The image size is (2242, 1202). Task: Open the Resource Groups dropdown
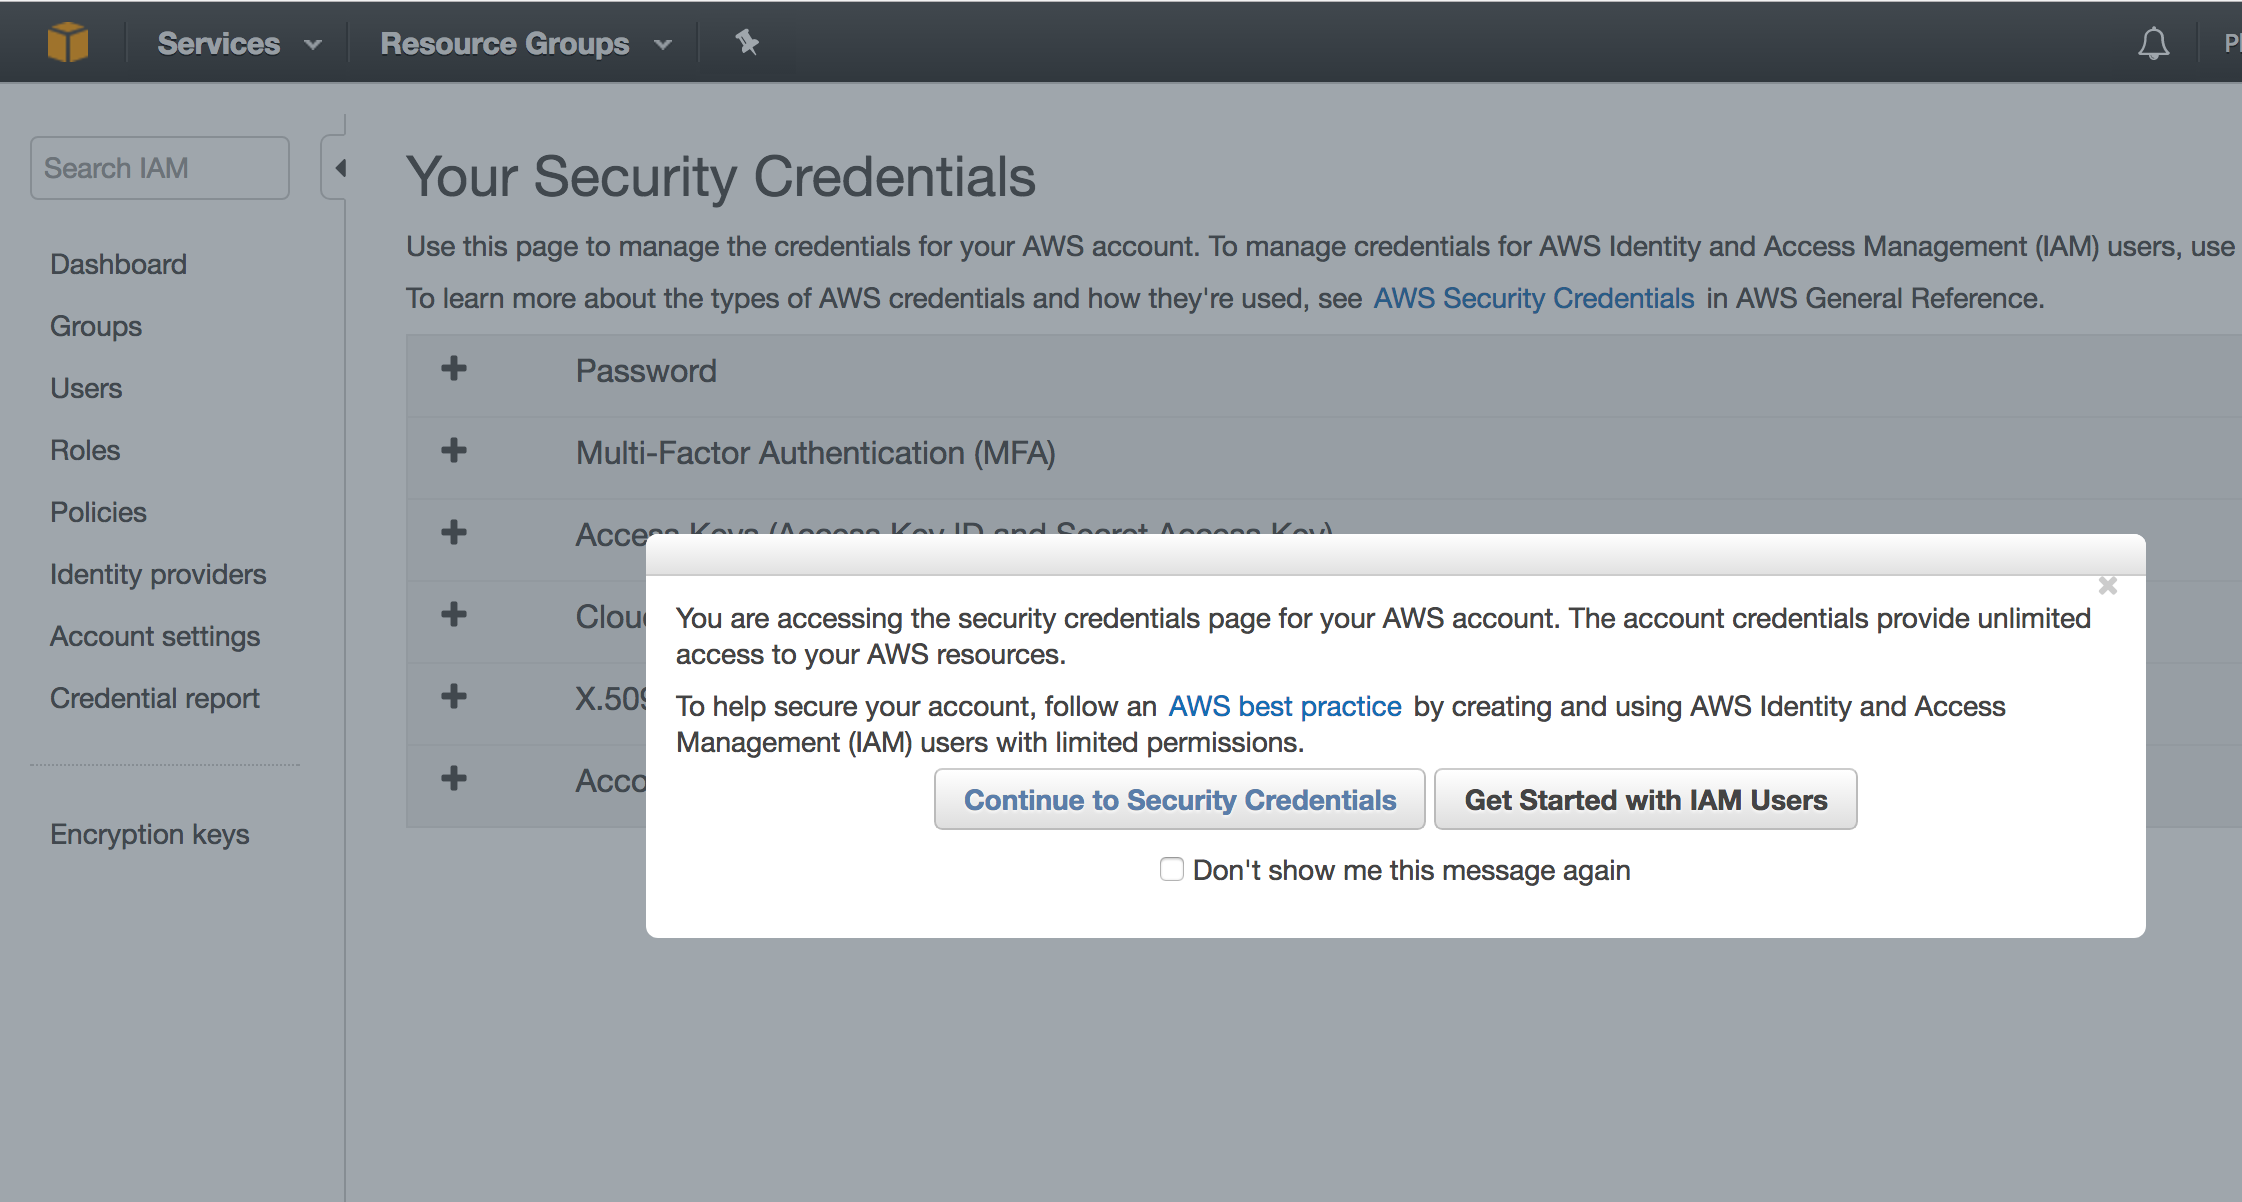[x=524, y=44]
